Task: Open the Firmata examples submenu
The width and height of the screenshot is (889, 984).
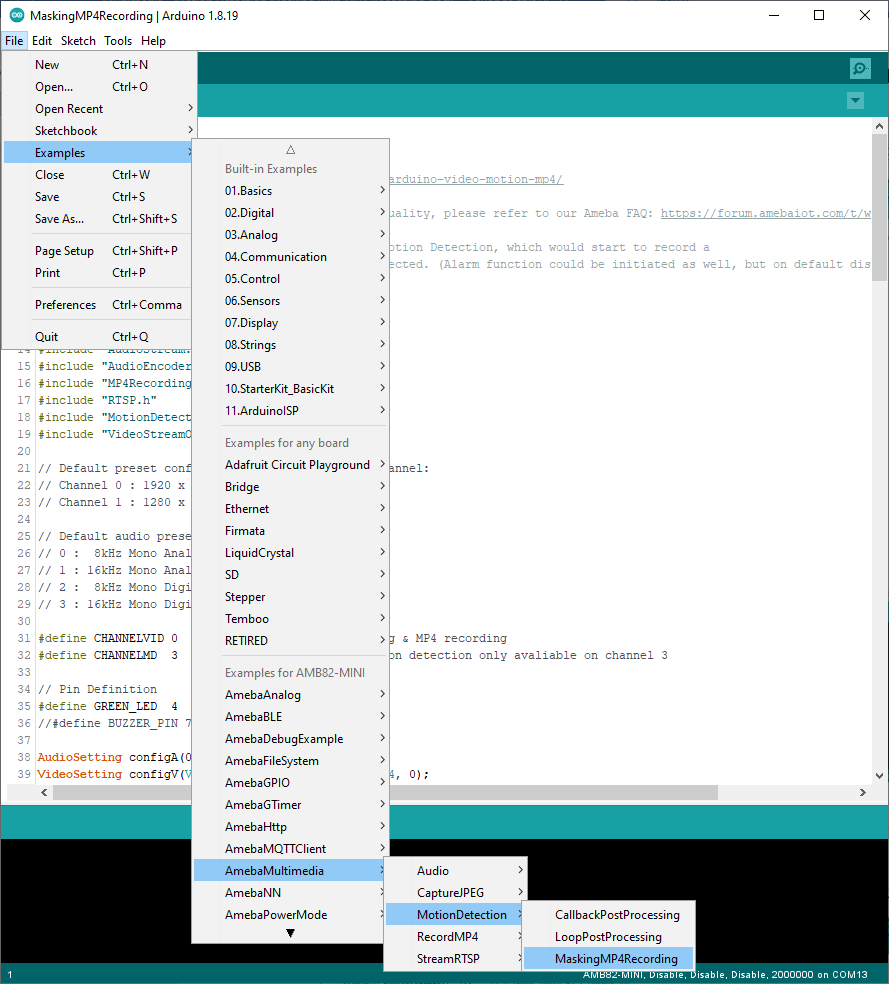Action: tap(290, 530)
